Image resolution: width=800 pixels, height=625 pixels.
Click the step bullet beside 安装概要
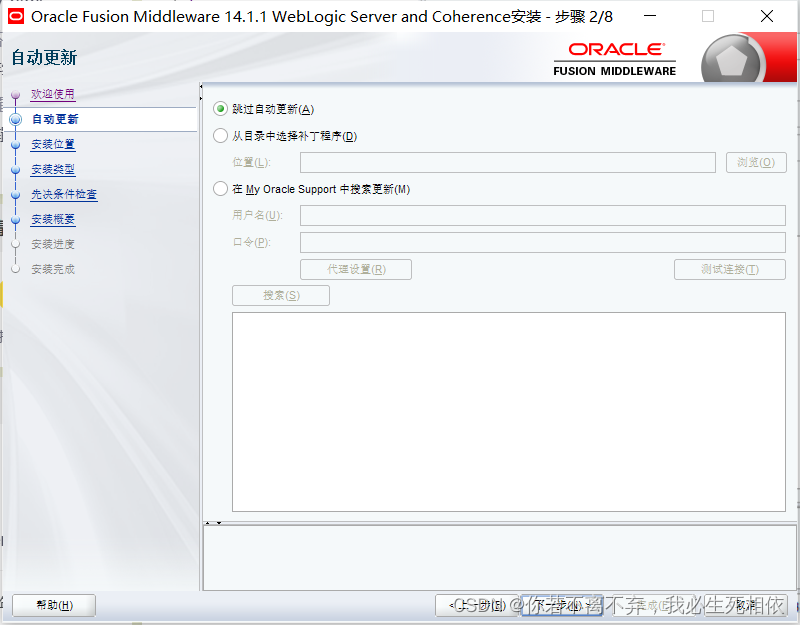pos(15,219)
